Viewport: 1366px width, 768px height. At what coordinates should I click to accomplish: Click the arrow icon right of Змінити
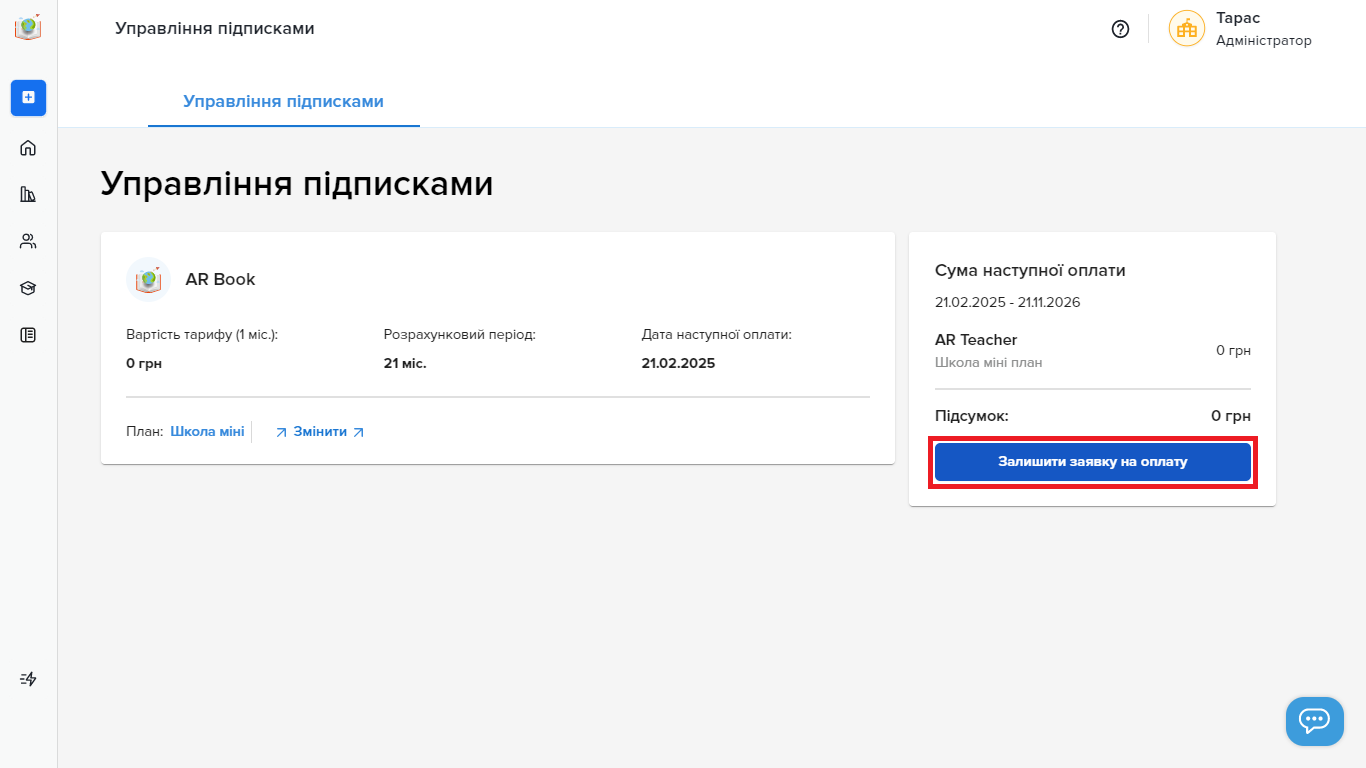coord(358,432)
